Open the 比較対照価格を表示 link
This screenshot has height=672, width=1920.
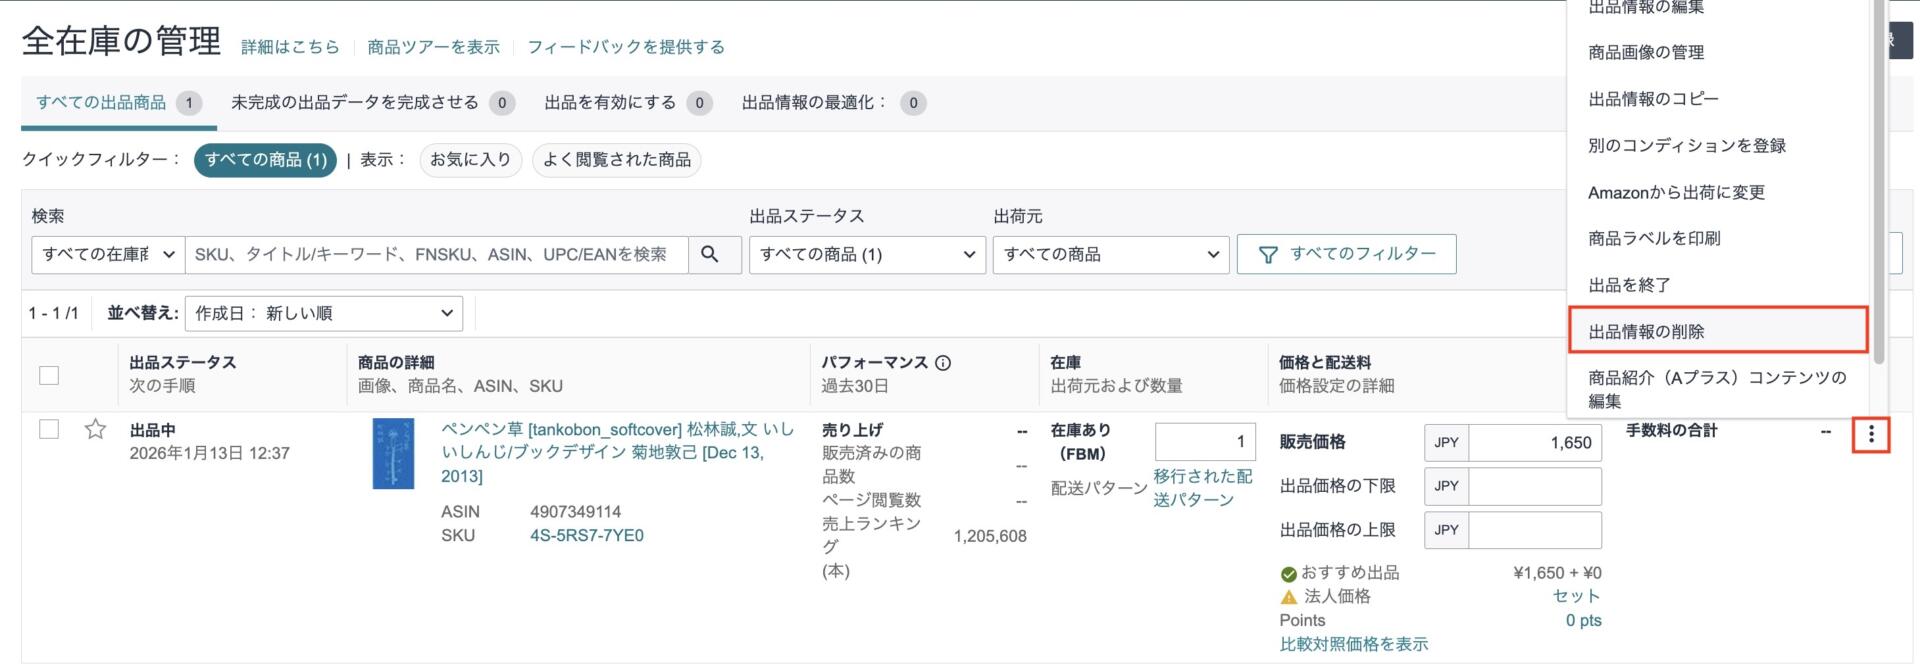[1354, 644]
